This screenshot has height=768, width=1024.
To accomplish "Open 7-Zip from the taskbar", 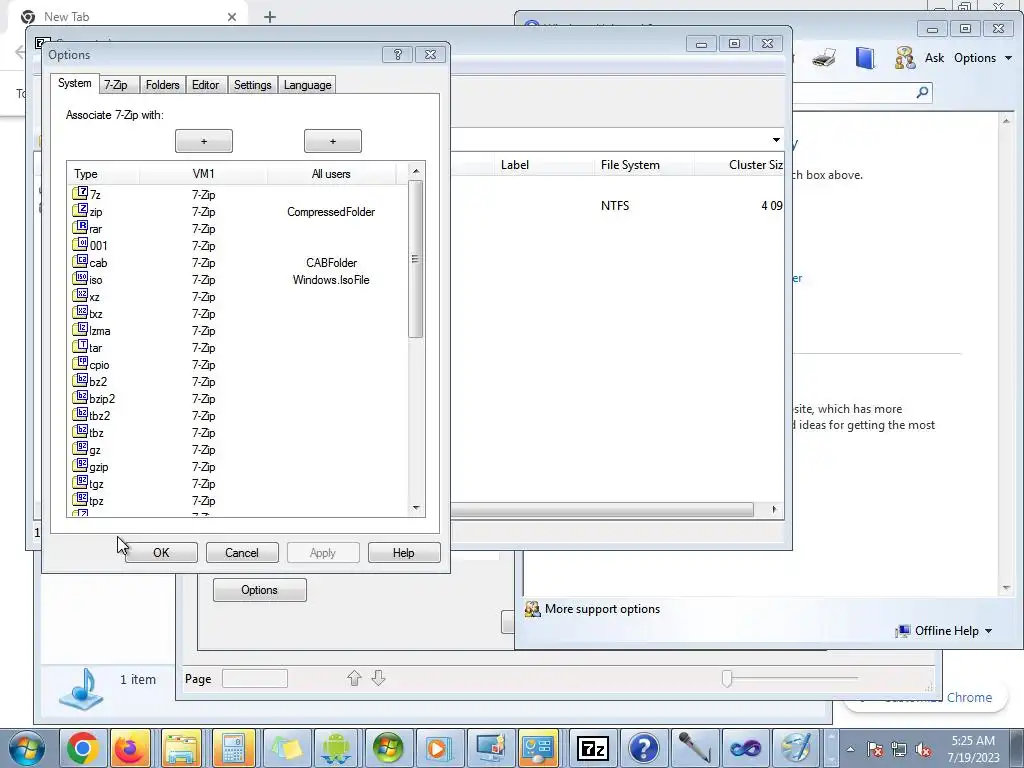I will (592, 748).
